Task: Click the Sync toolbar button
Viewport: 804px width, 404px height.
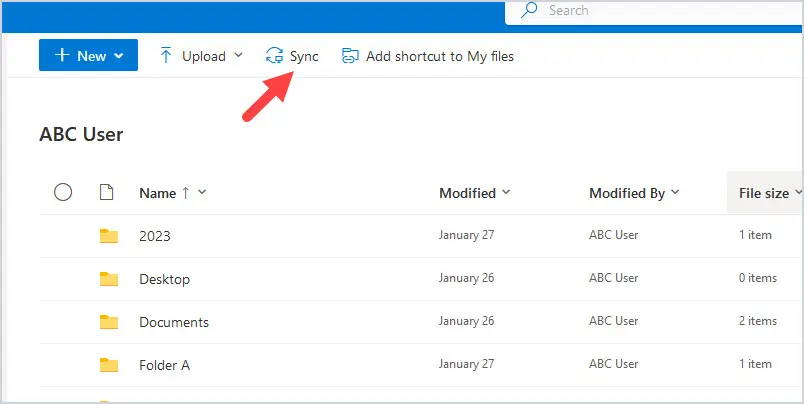Action: pos(292,56)
